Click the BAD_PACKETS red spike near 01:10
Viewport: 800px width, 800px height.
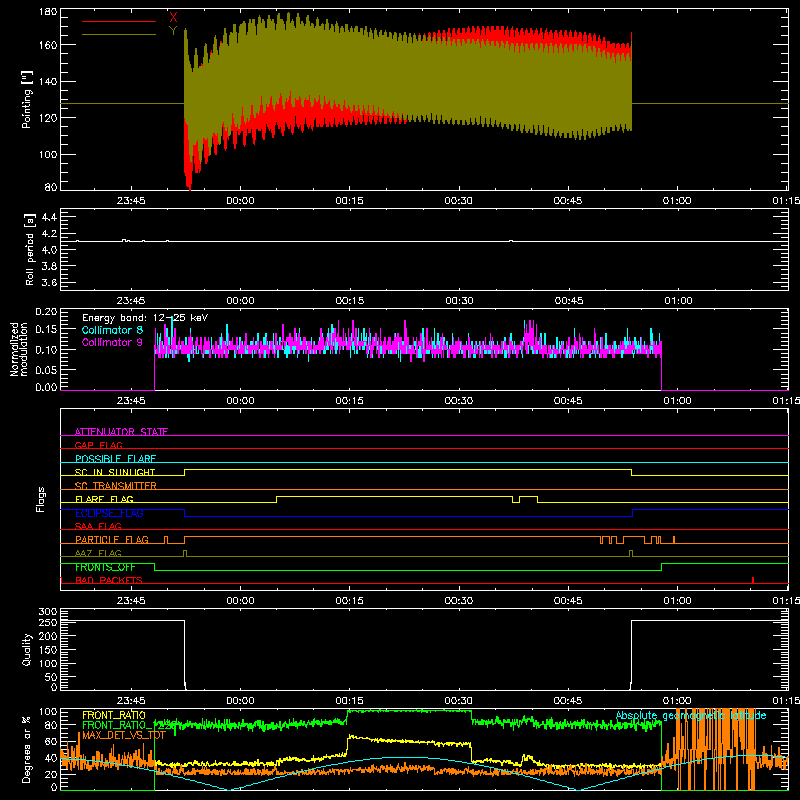coord(753,580)
